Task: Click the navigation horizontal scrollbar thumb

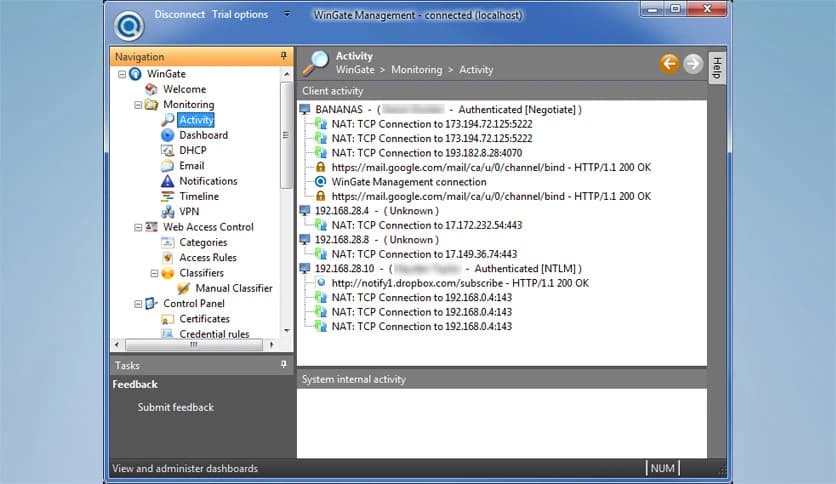Action: coord(194,345)
